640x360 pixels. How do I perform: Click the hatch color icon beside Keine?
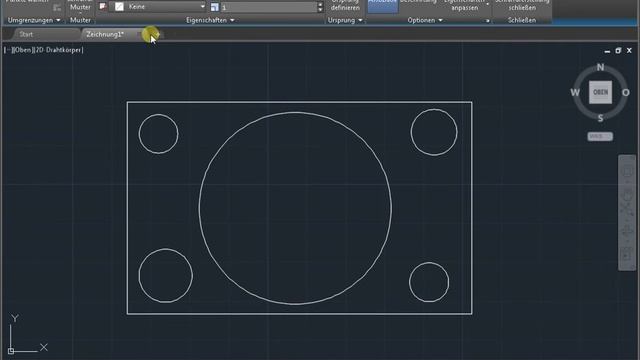[103, 6]
